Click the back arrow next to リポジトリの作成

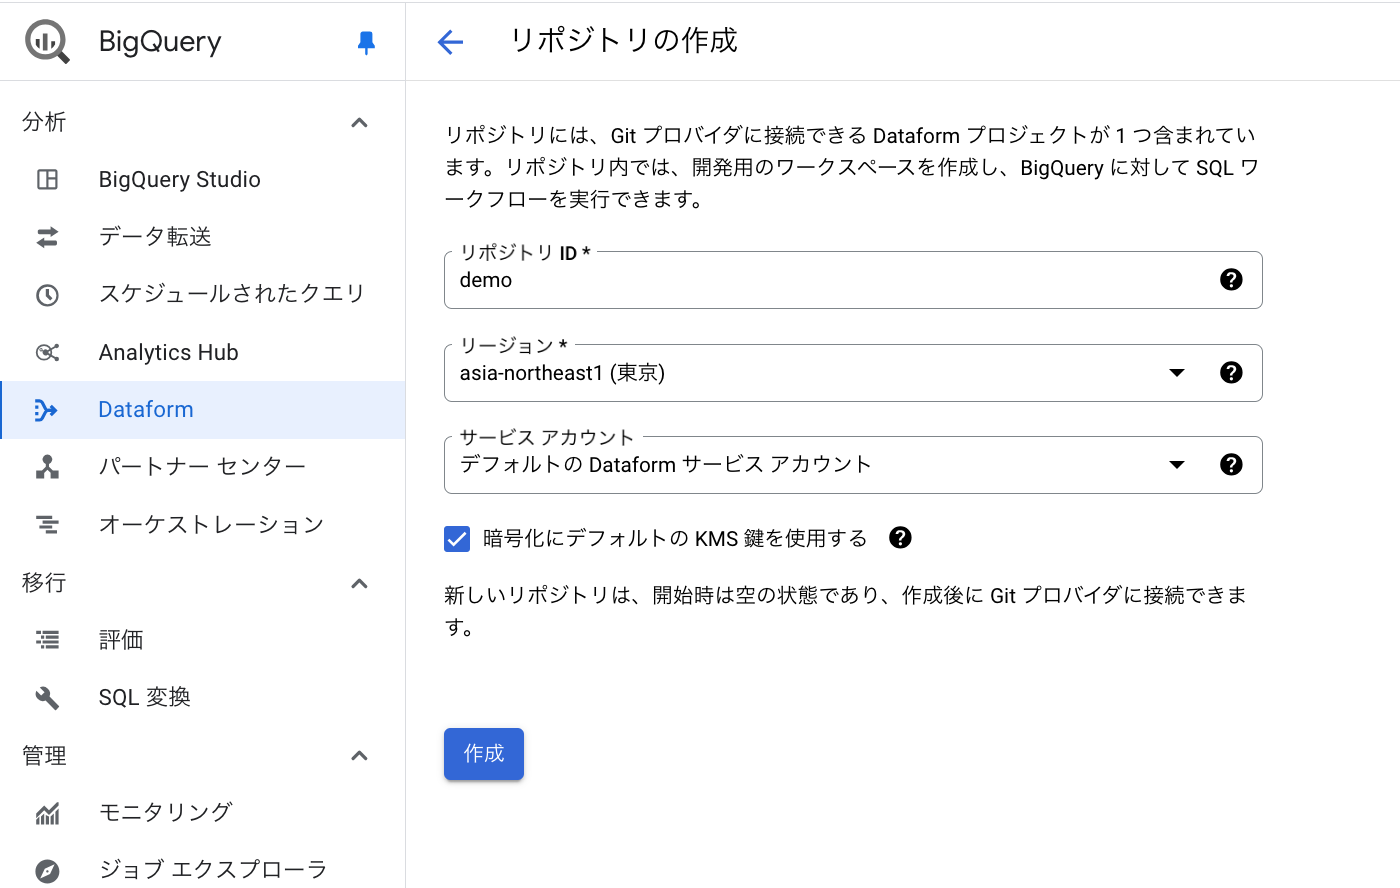tap(450, 42)
